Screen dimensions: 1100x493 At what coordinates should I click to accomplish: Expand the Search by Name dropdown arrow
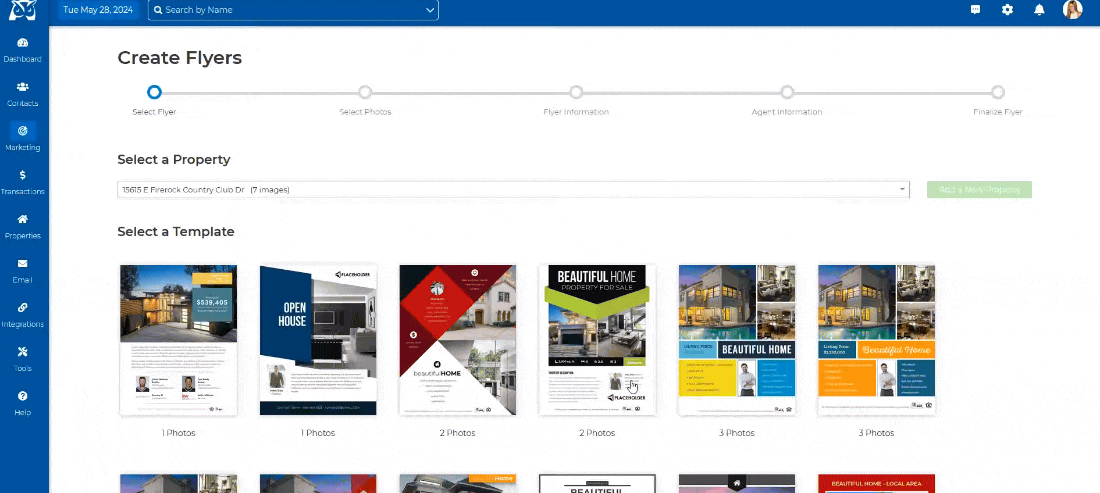(429, 10)
